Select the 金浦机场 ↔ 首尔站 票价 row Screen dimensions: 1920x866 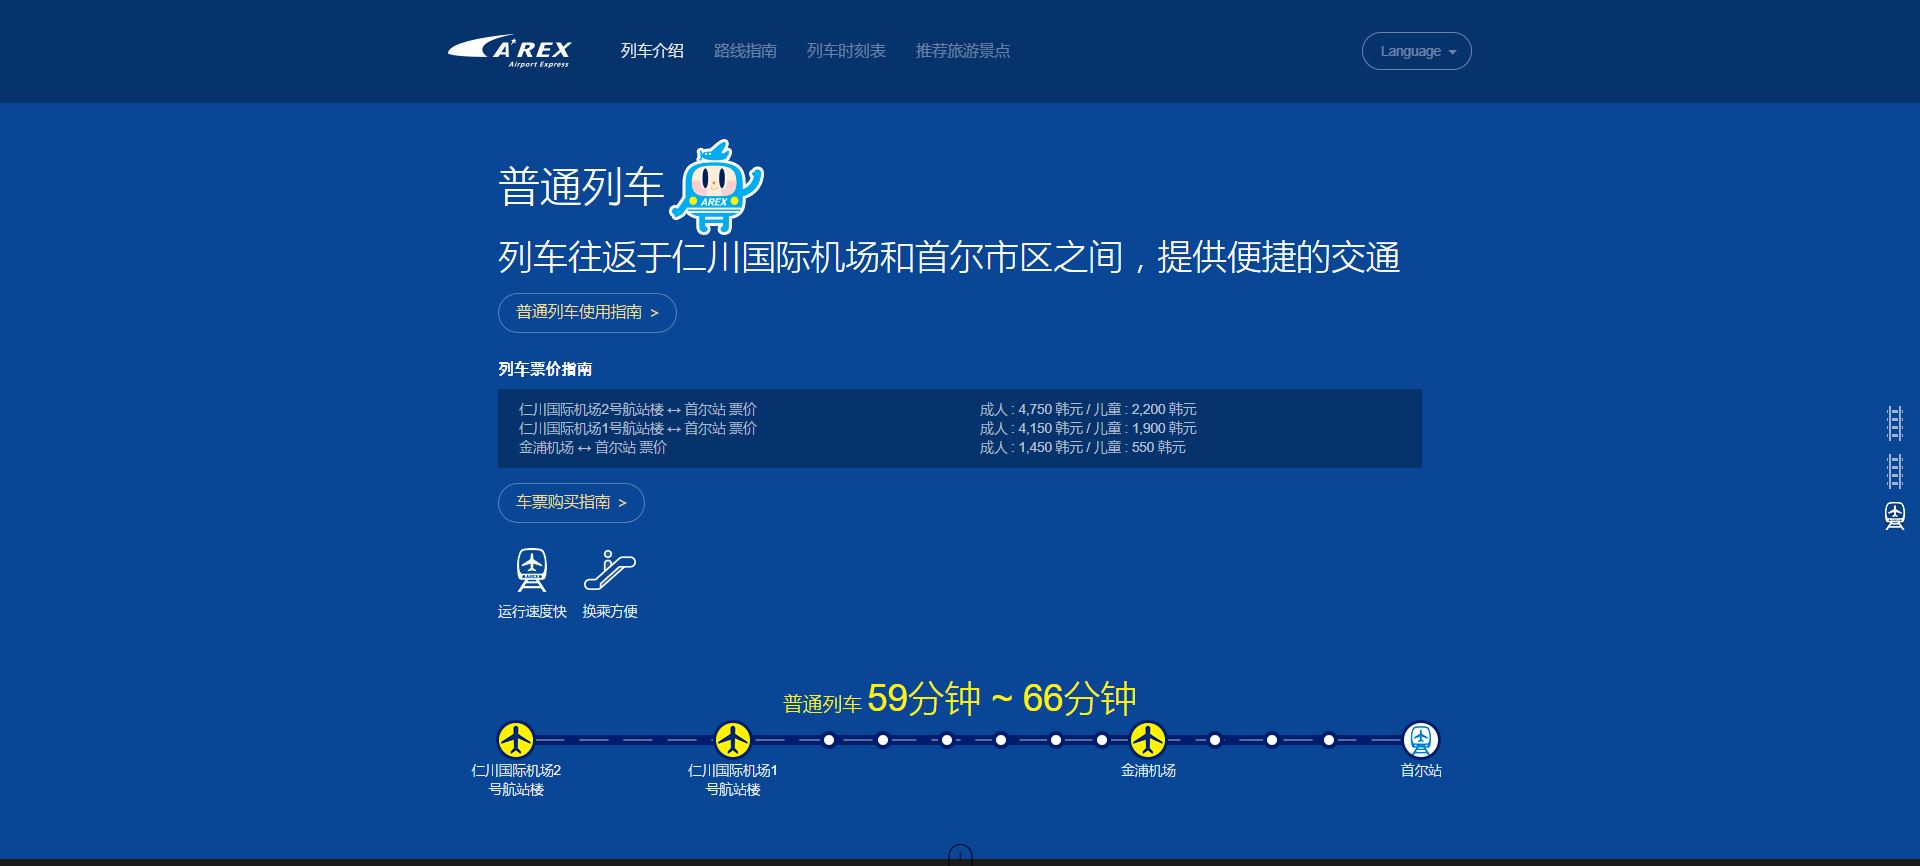pyautogui.click(x=593, y=447)
